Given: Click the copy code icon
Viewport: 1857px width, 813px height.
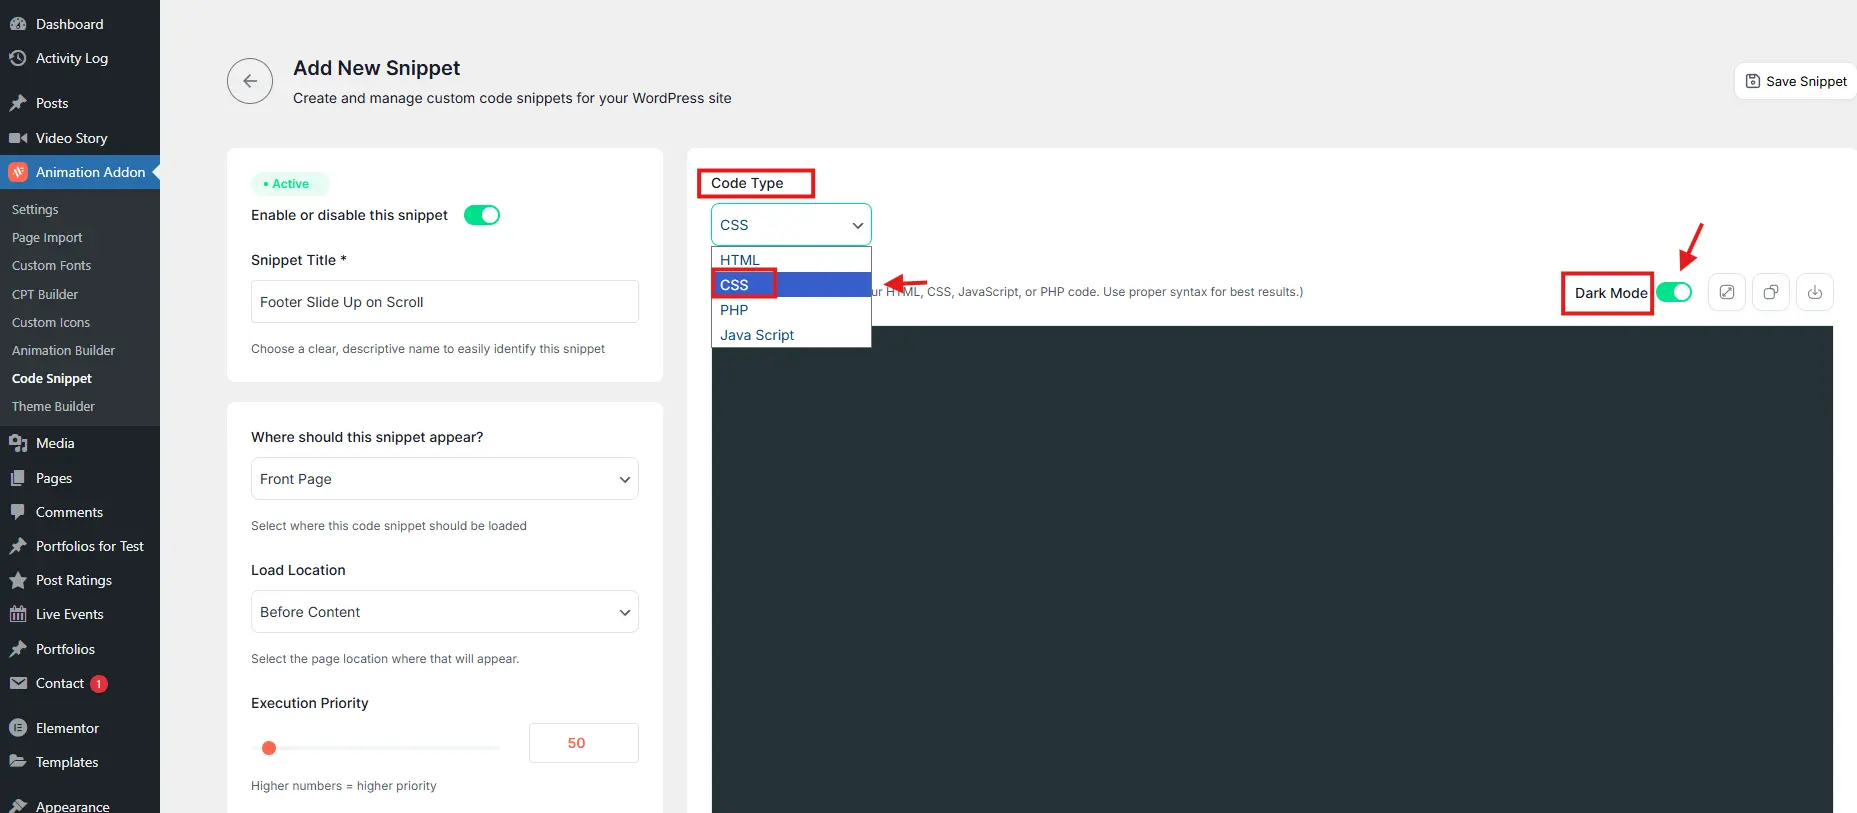Looking at the screenshot, I should pyautogui.click(x=1770, y=293).
